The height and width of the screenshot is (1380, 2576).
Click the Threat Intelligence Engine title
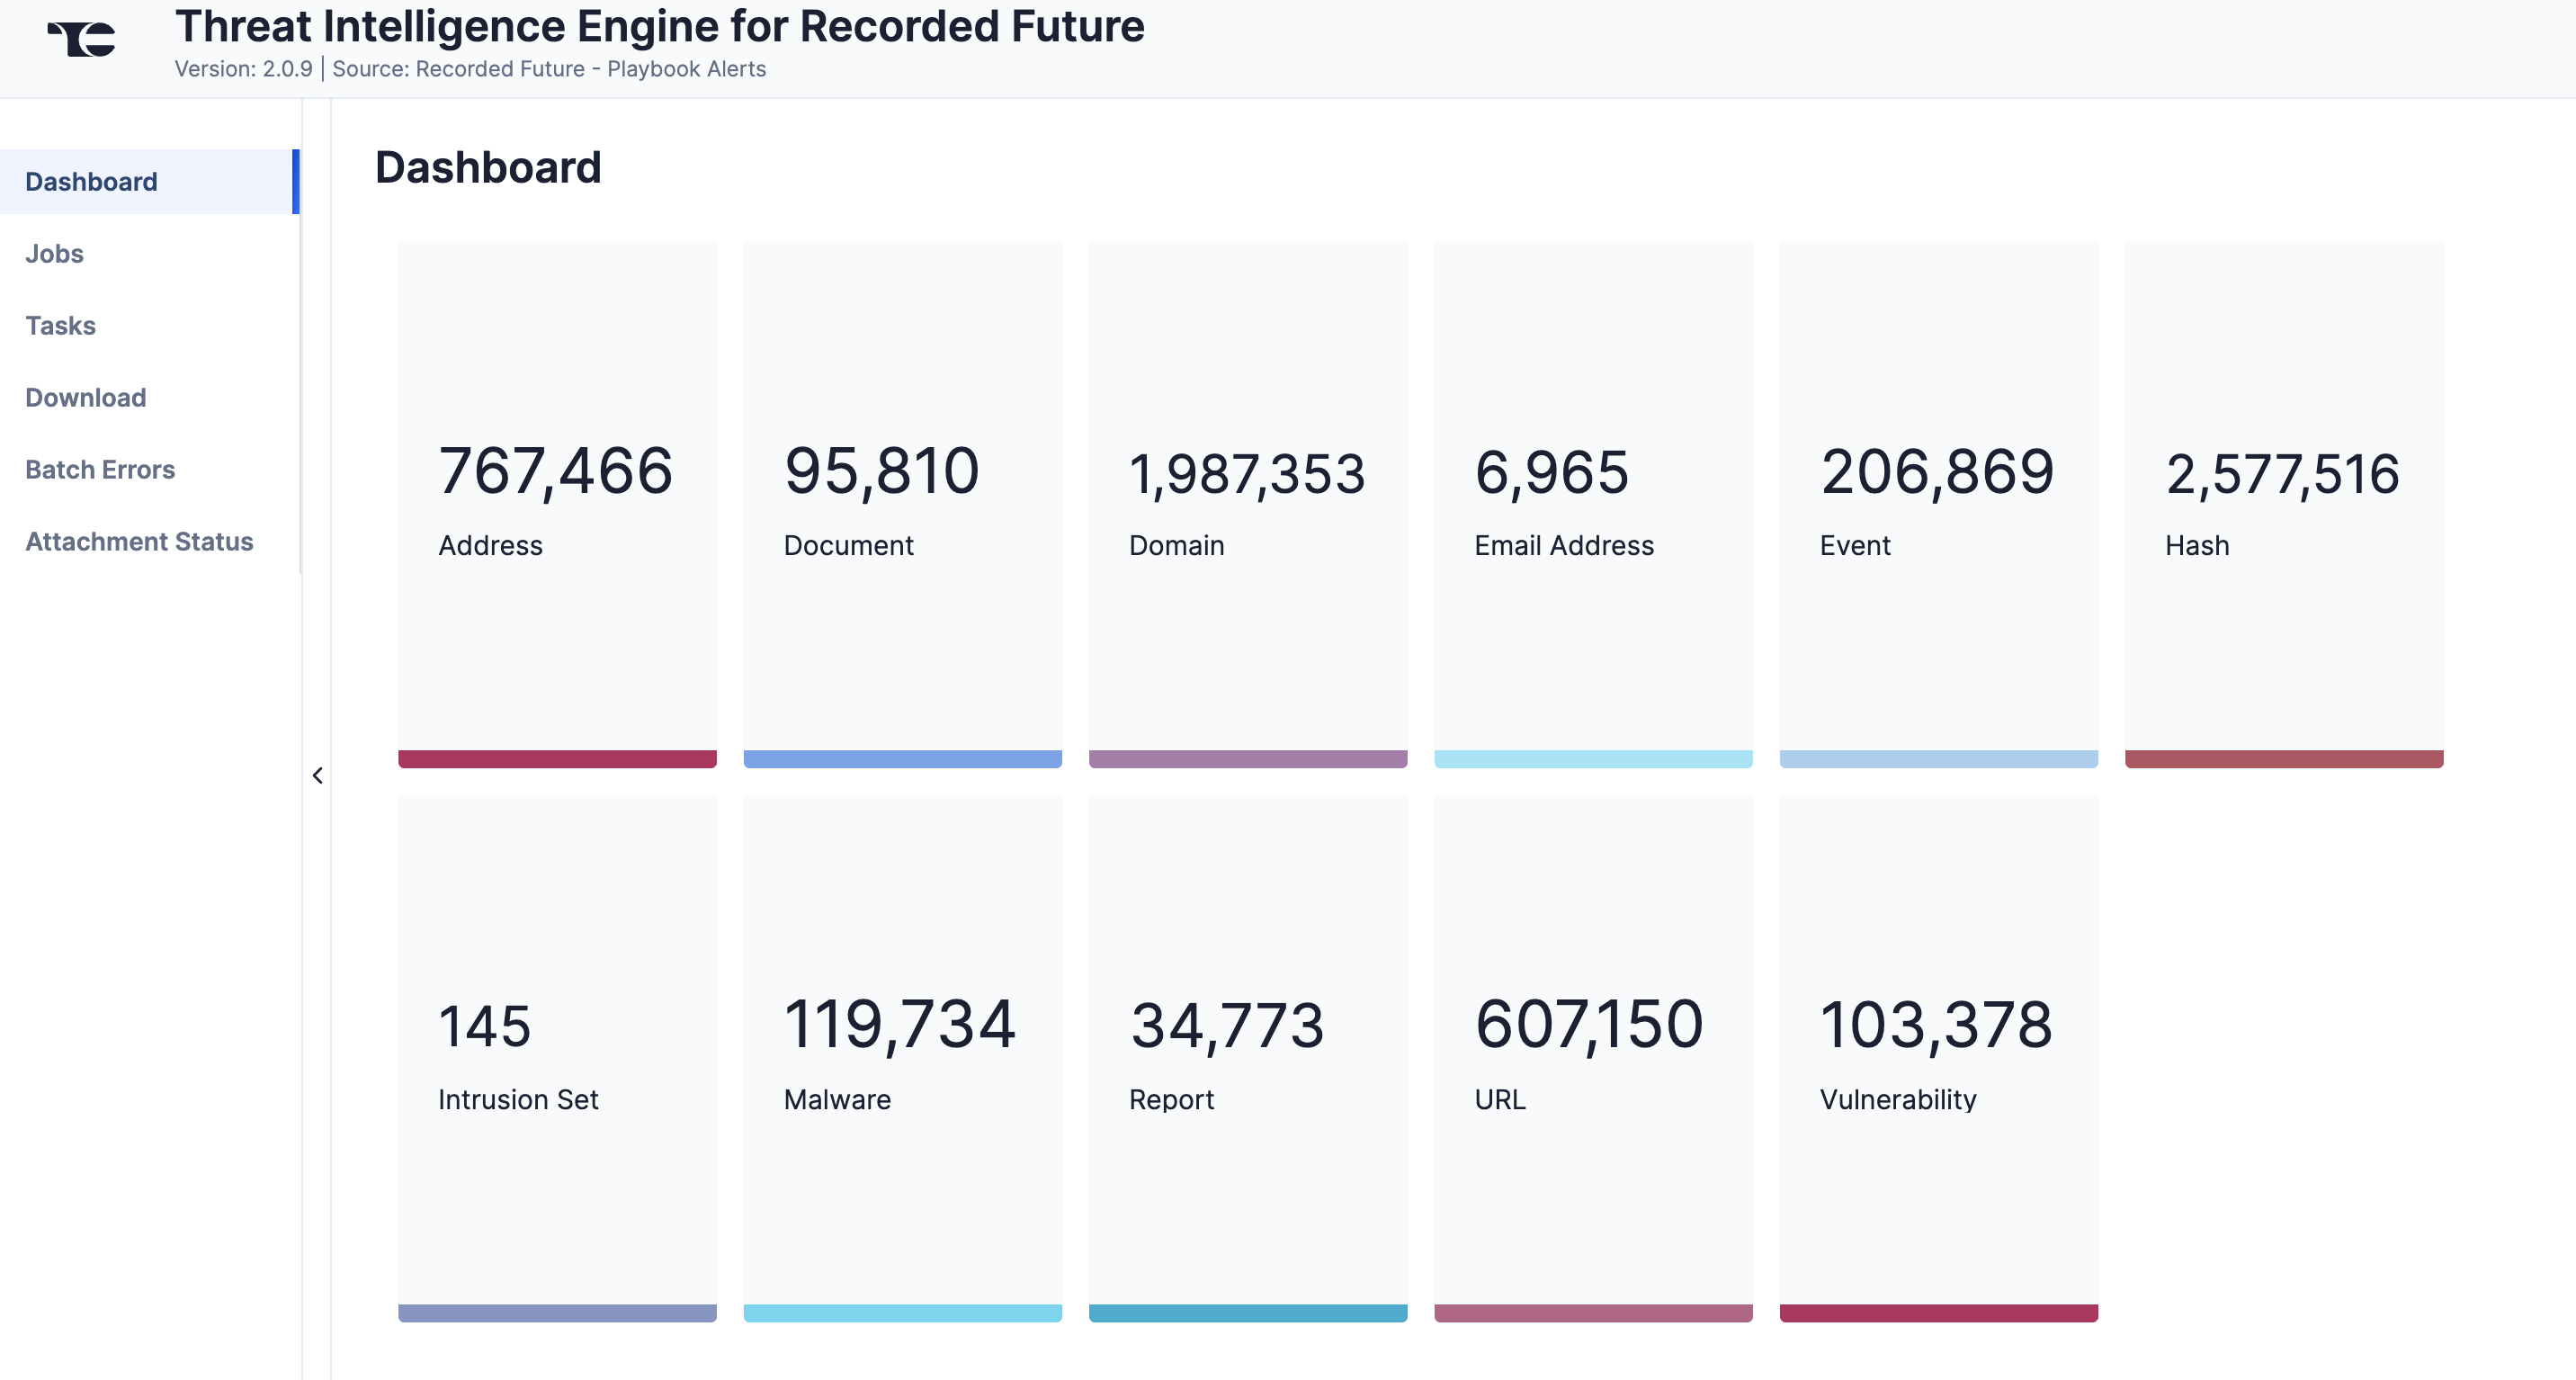pos(659,27)
